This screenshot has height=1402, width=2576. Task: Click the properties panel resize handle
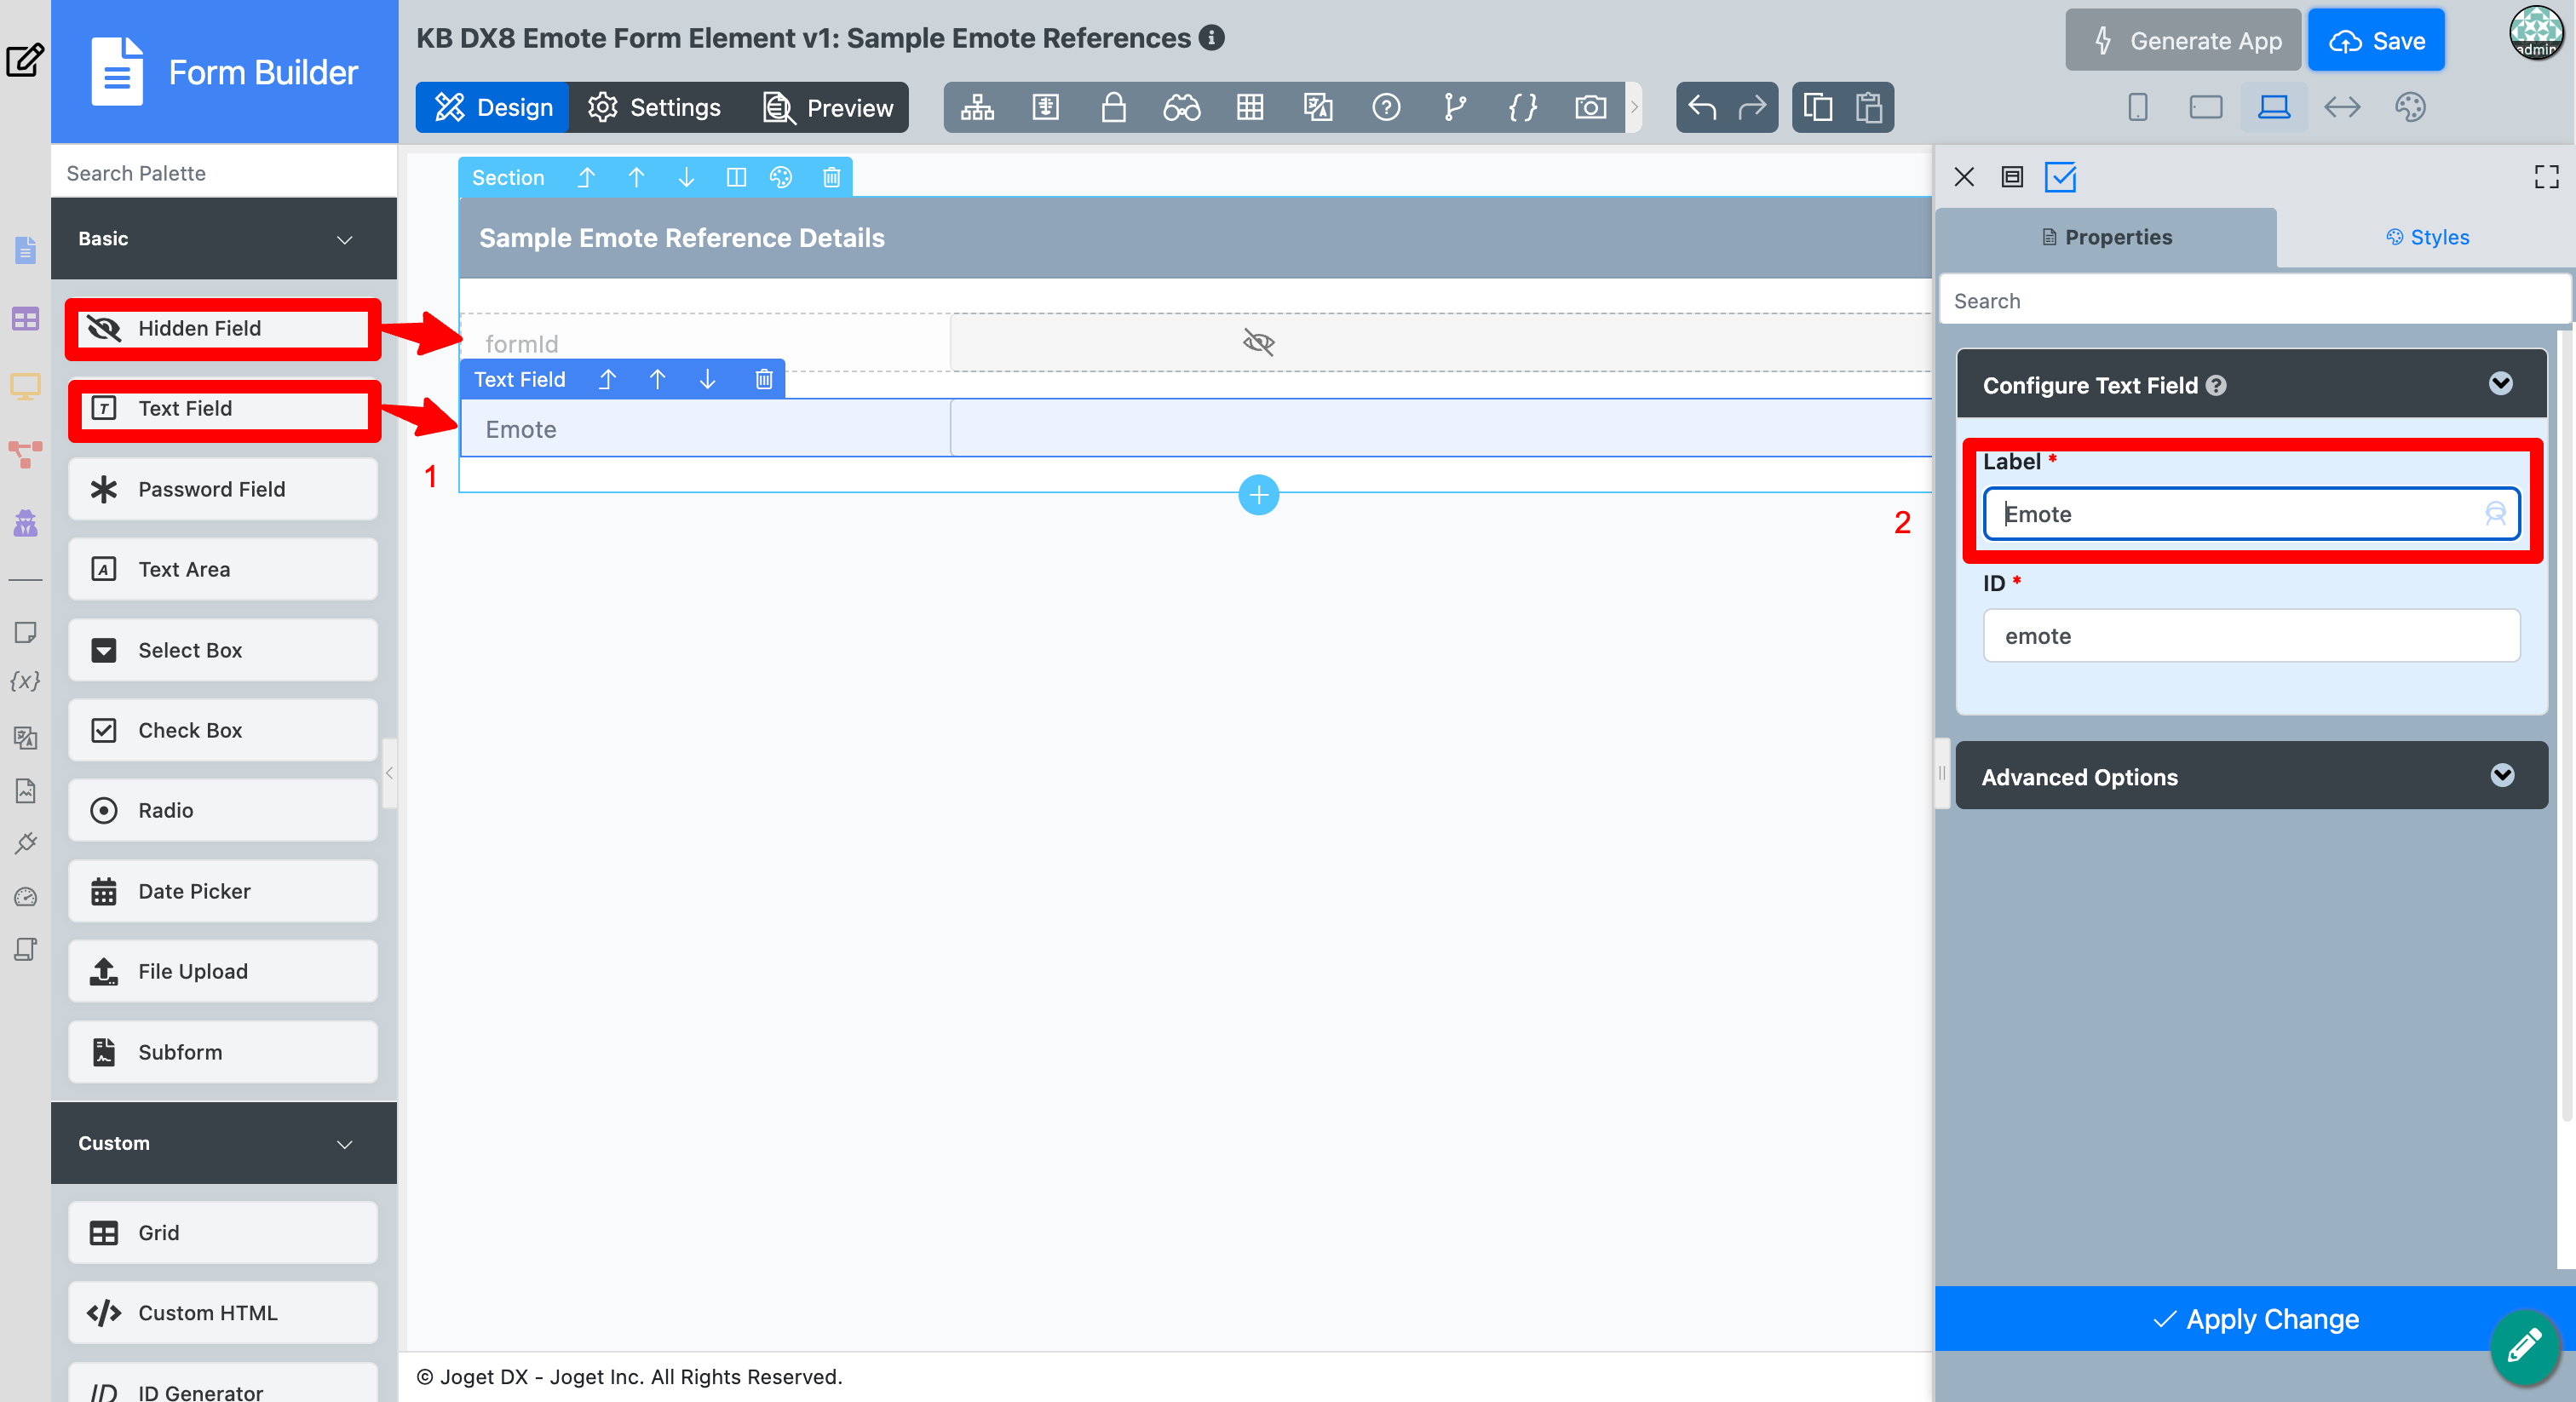1942,773
